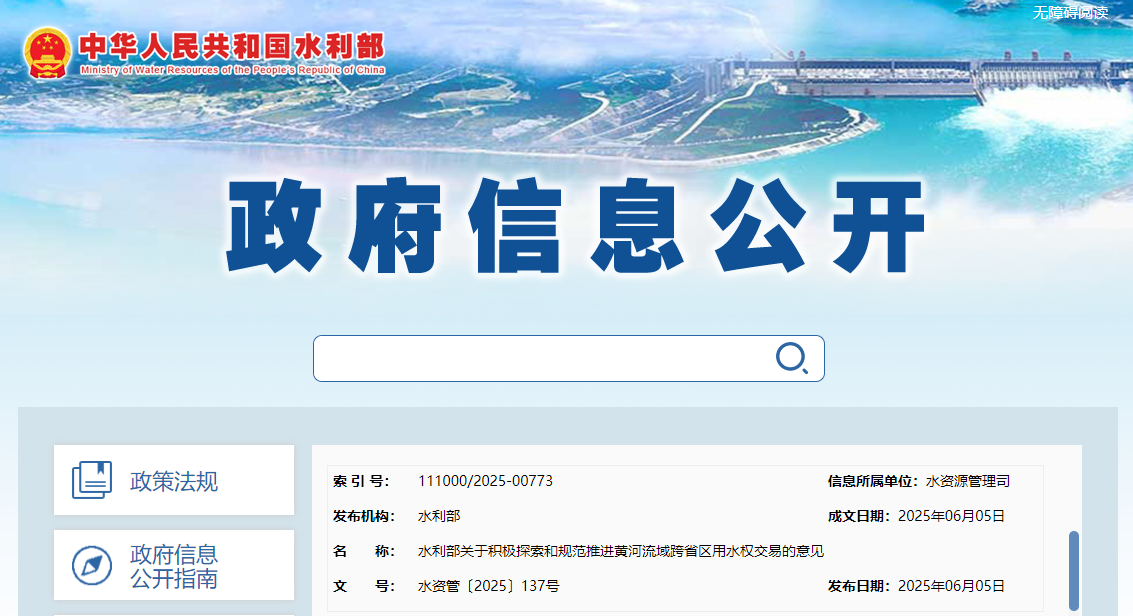Click the document number 水资管〔2025〕137号
Image resolution: width=1133 pixels, height=616 pixels.
tap(488, 586)
